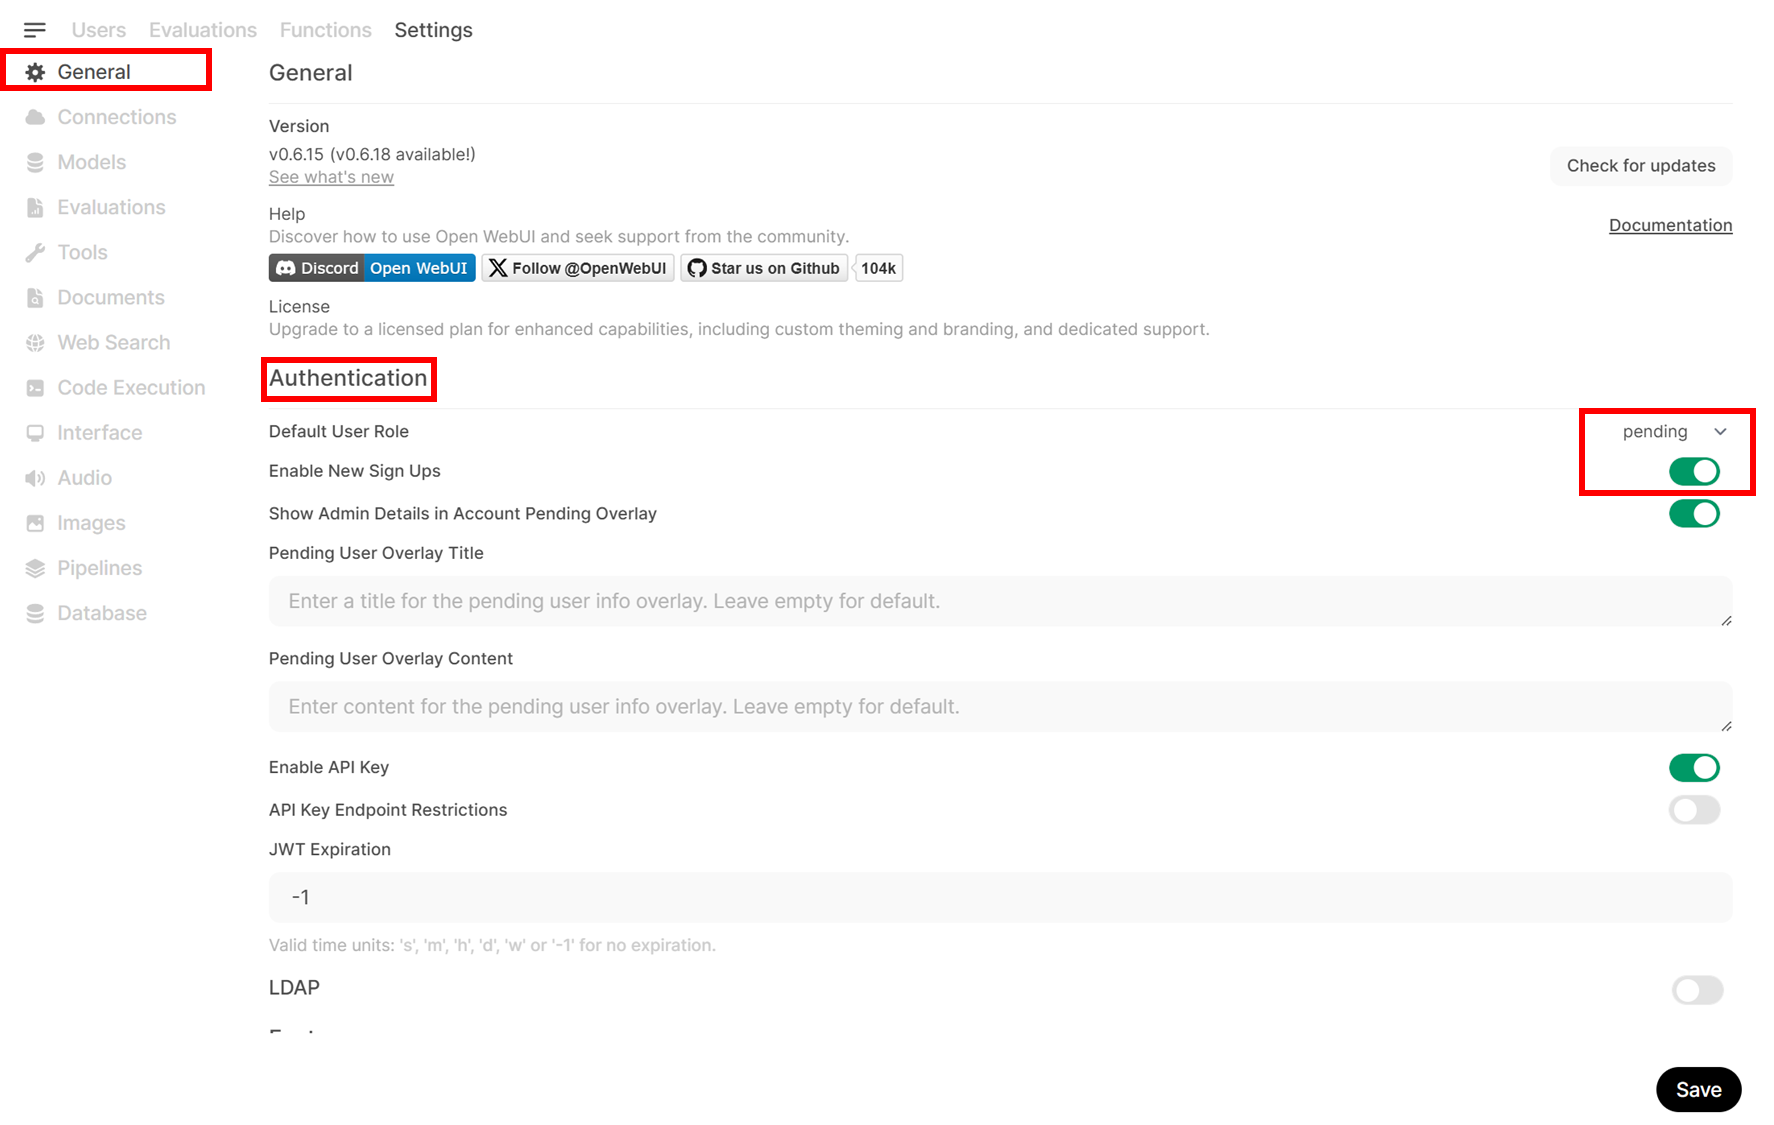The width and height of the screenshot is (1774, 1125).
Task: Open Audio speaker icon in sidebar
Action: pyautogui.click(x=35, y=478)
